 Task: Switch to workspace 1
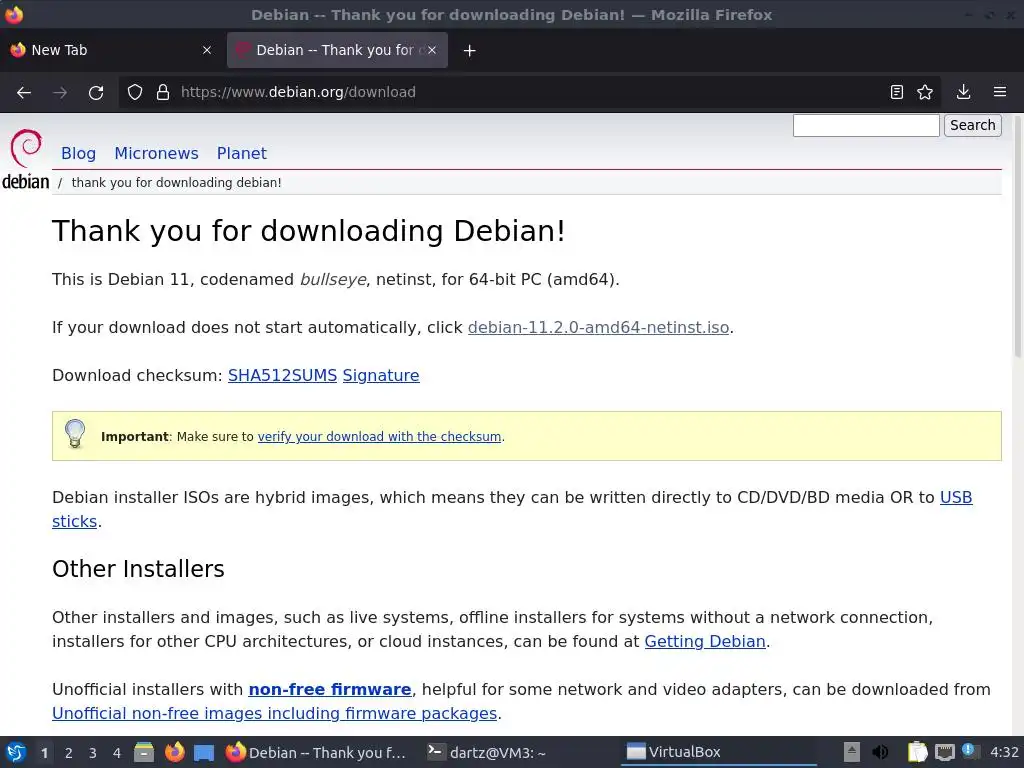pos(44,753)
